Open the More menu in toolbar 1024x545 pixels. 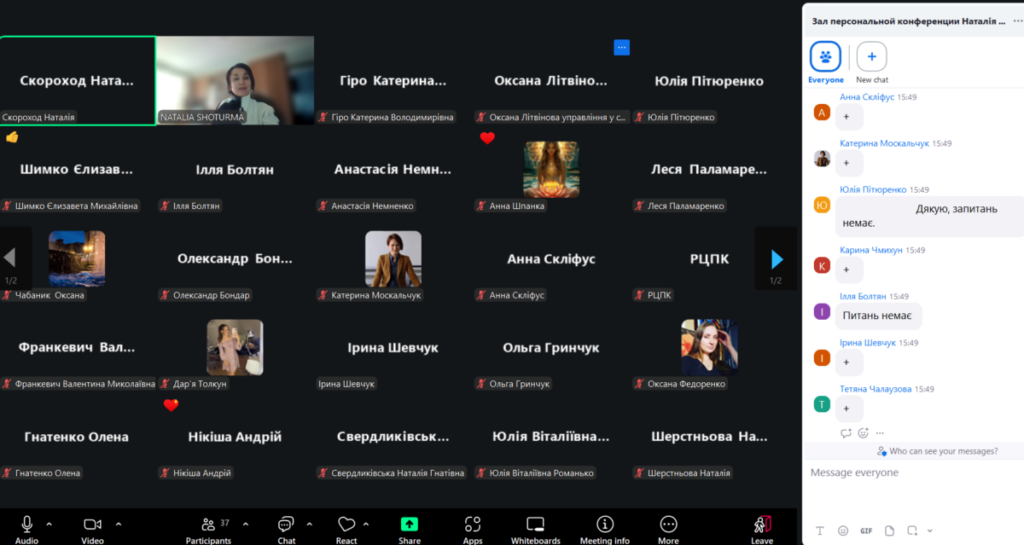coord(668,525)
